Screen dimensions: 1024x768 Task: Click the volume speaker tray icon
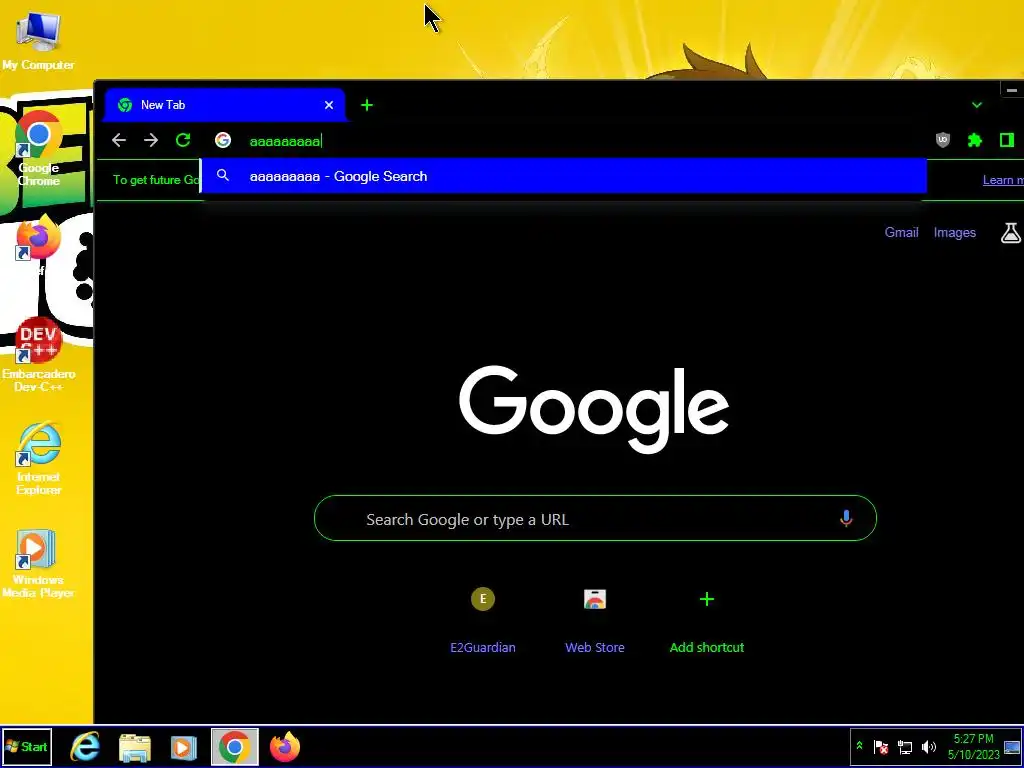pyautogui.click(x=928, y=746)
